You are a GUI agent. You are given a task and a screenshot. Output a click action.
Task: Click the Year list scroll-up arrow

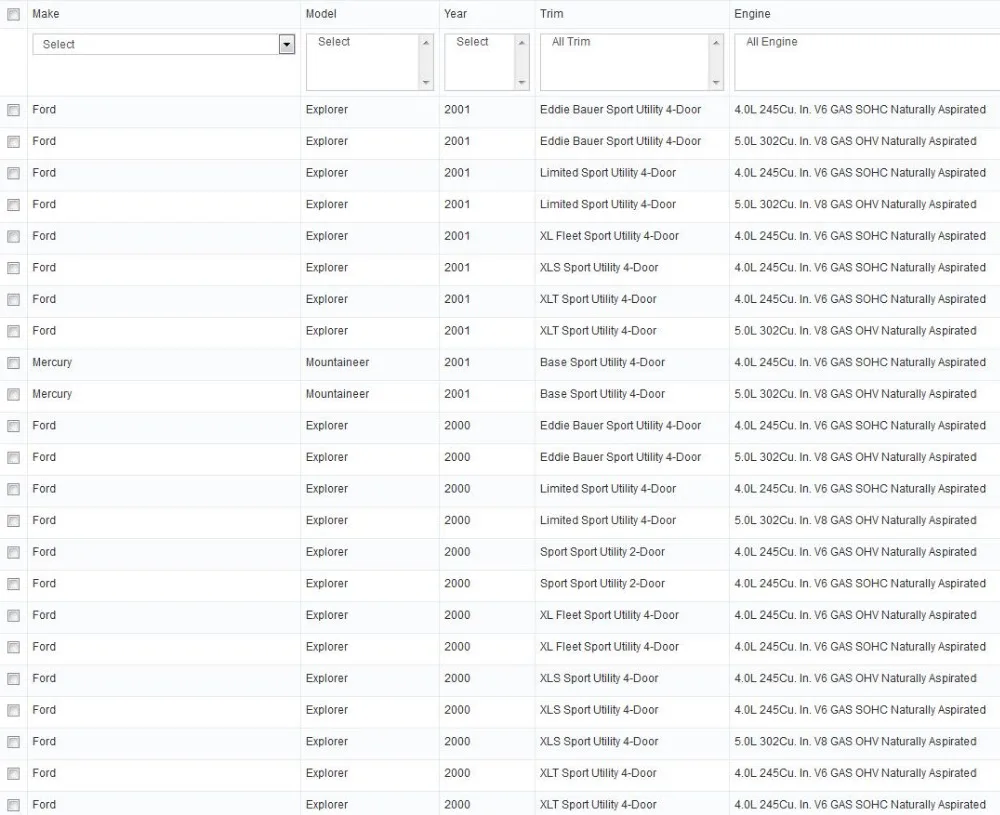pos(522,42)
